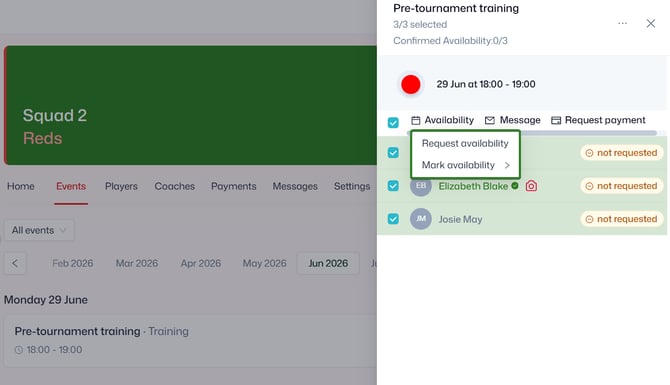Click the envelope Message icon
Image resolution: width=670 pixels, height=385 pixels.
coord(490,120)
